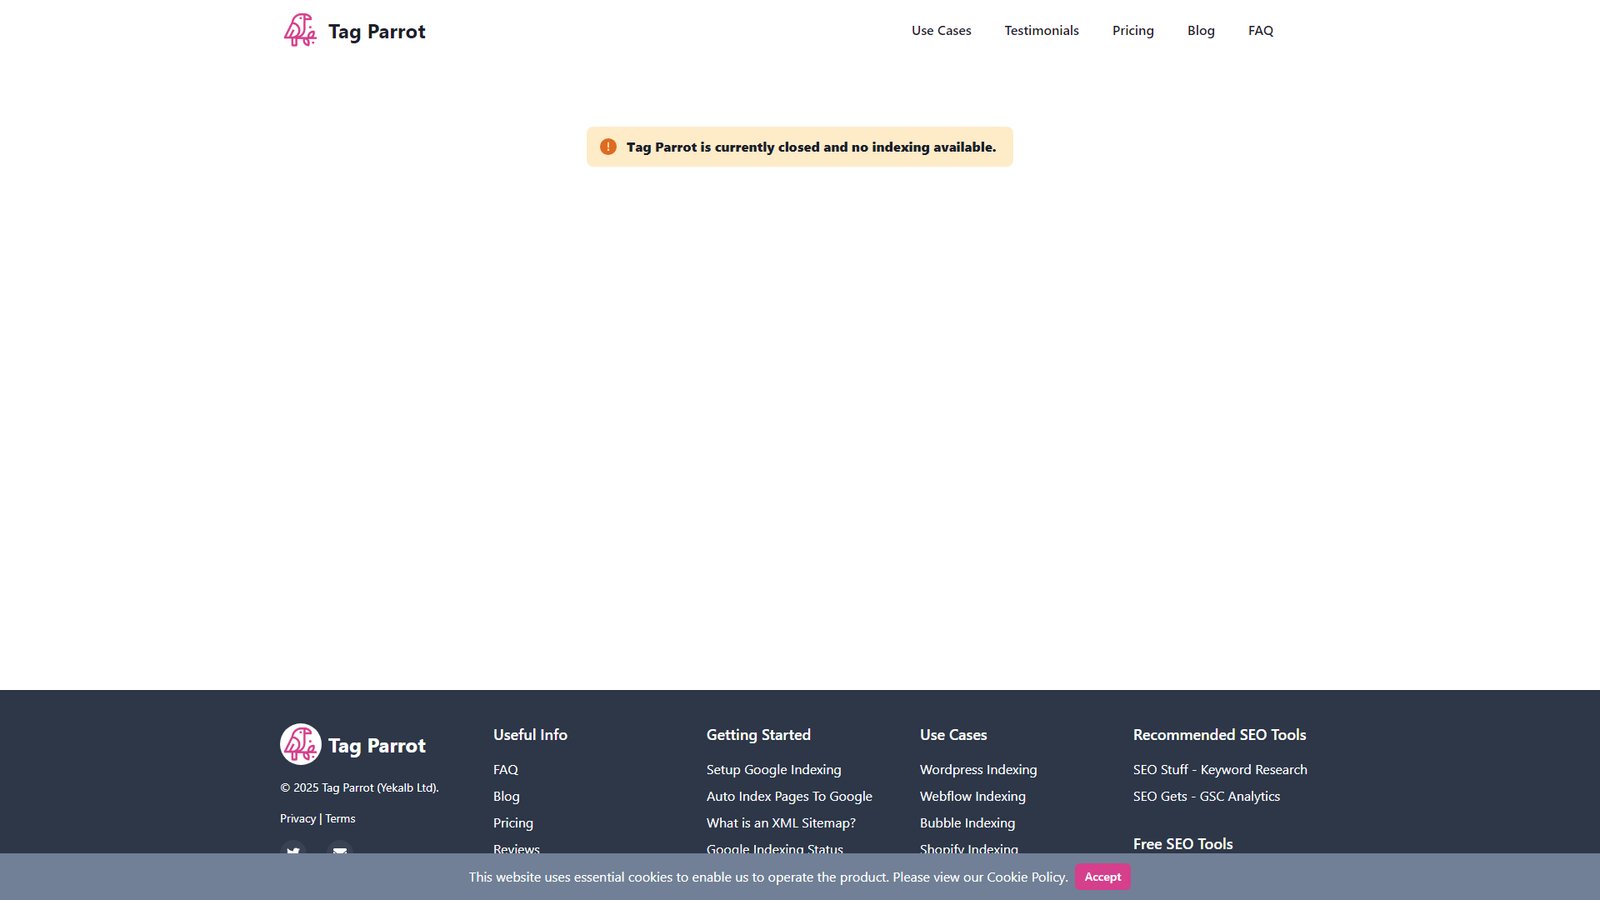Open the Terms link in the footer
The width and height of the screenshot is (1600, 900).
point(340,818)
